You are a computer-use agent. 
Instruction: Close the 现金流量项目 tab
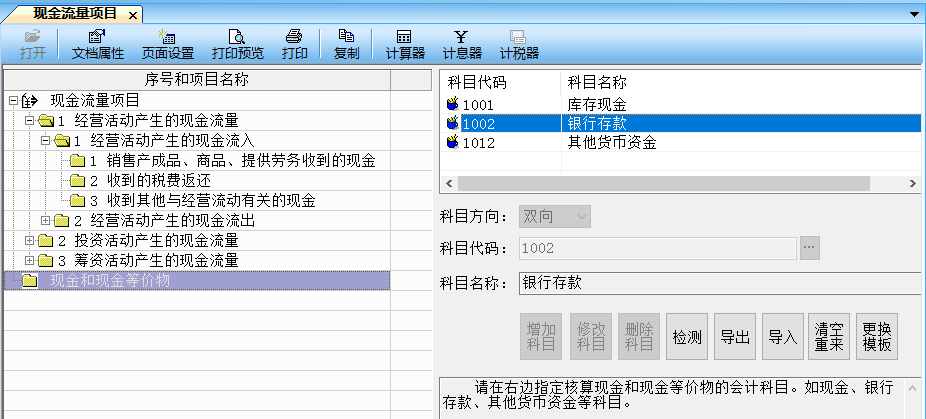[132, 15]
